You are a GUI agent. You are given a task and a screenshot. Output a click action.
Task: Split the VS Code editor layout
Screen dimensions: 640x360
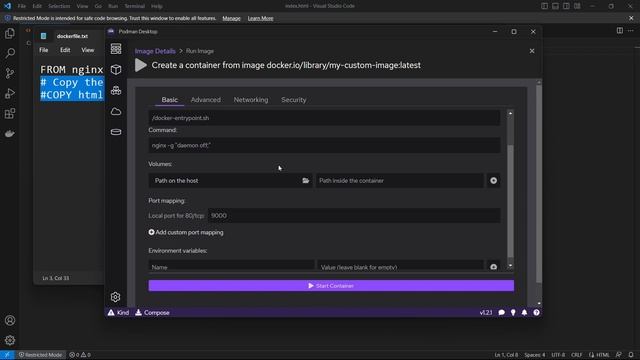pos(620,31)
